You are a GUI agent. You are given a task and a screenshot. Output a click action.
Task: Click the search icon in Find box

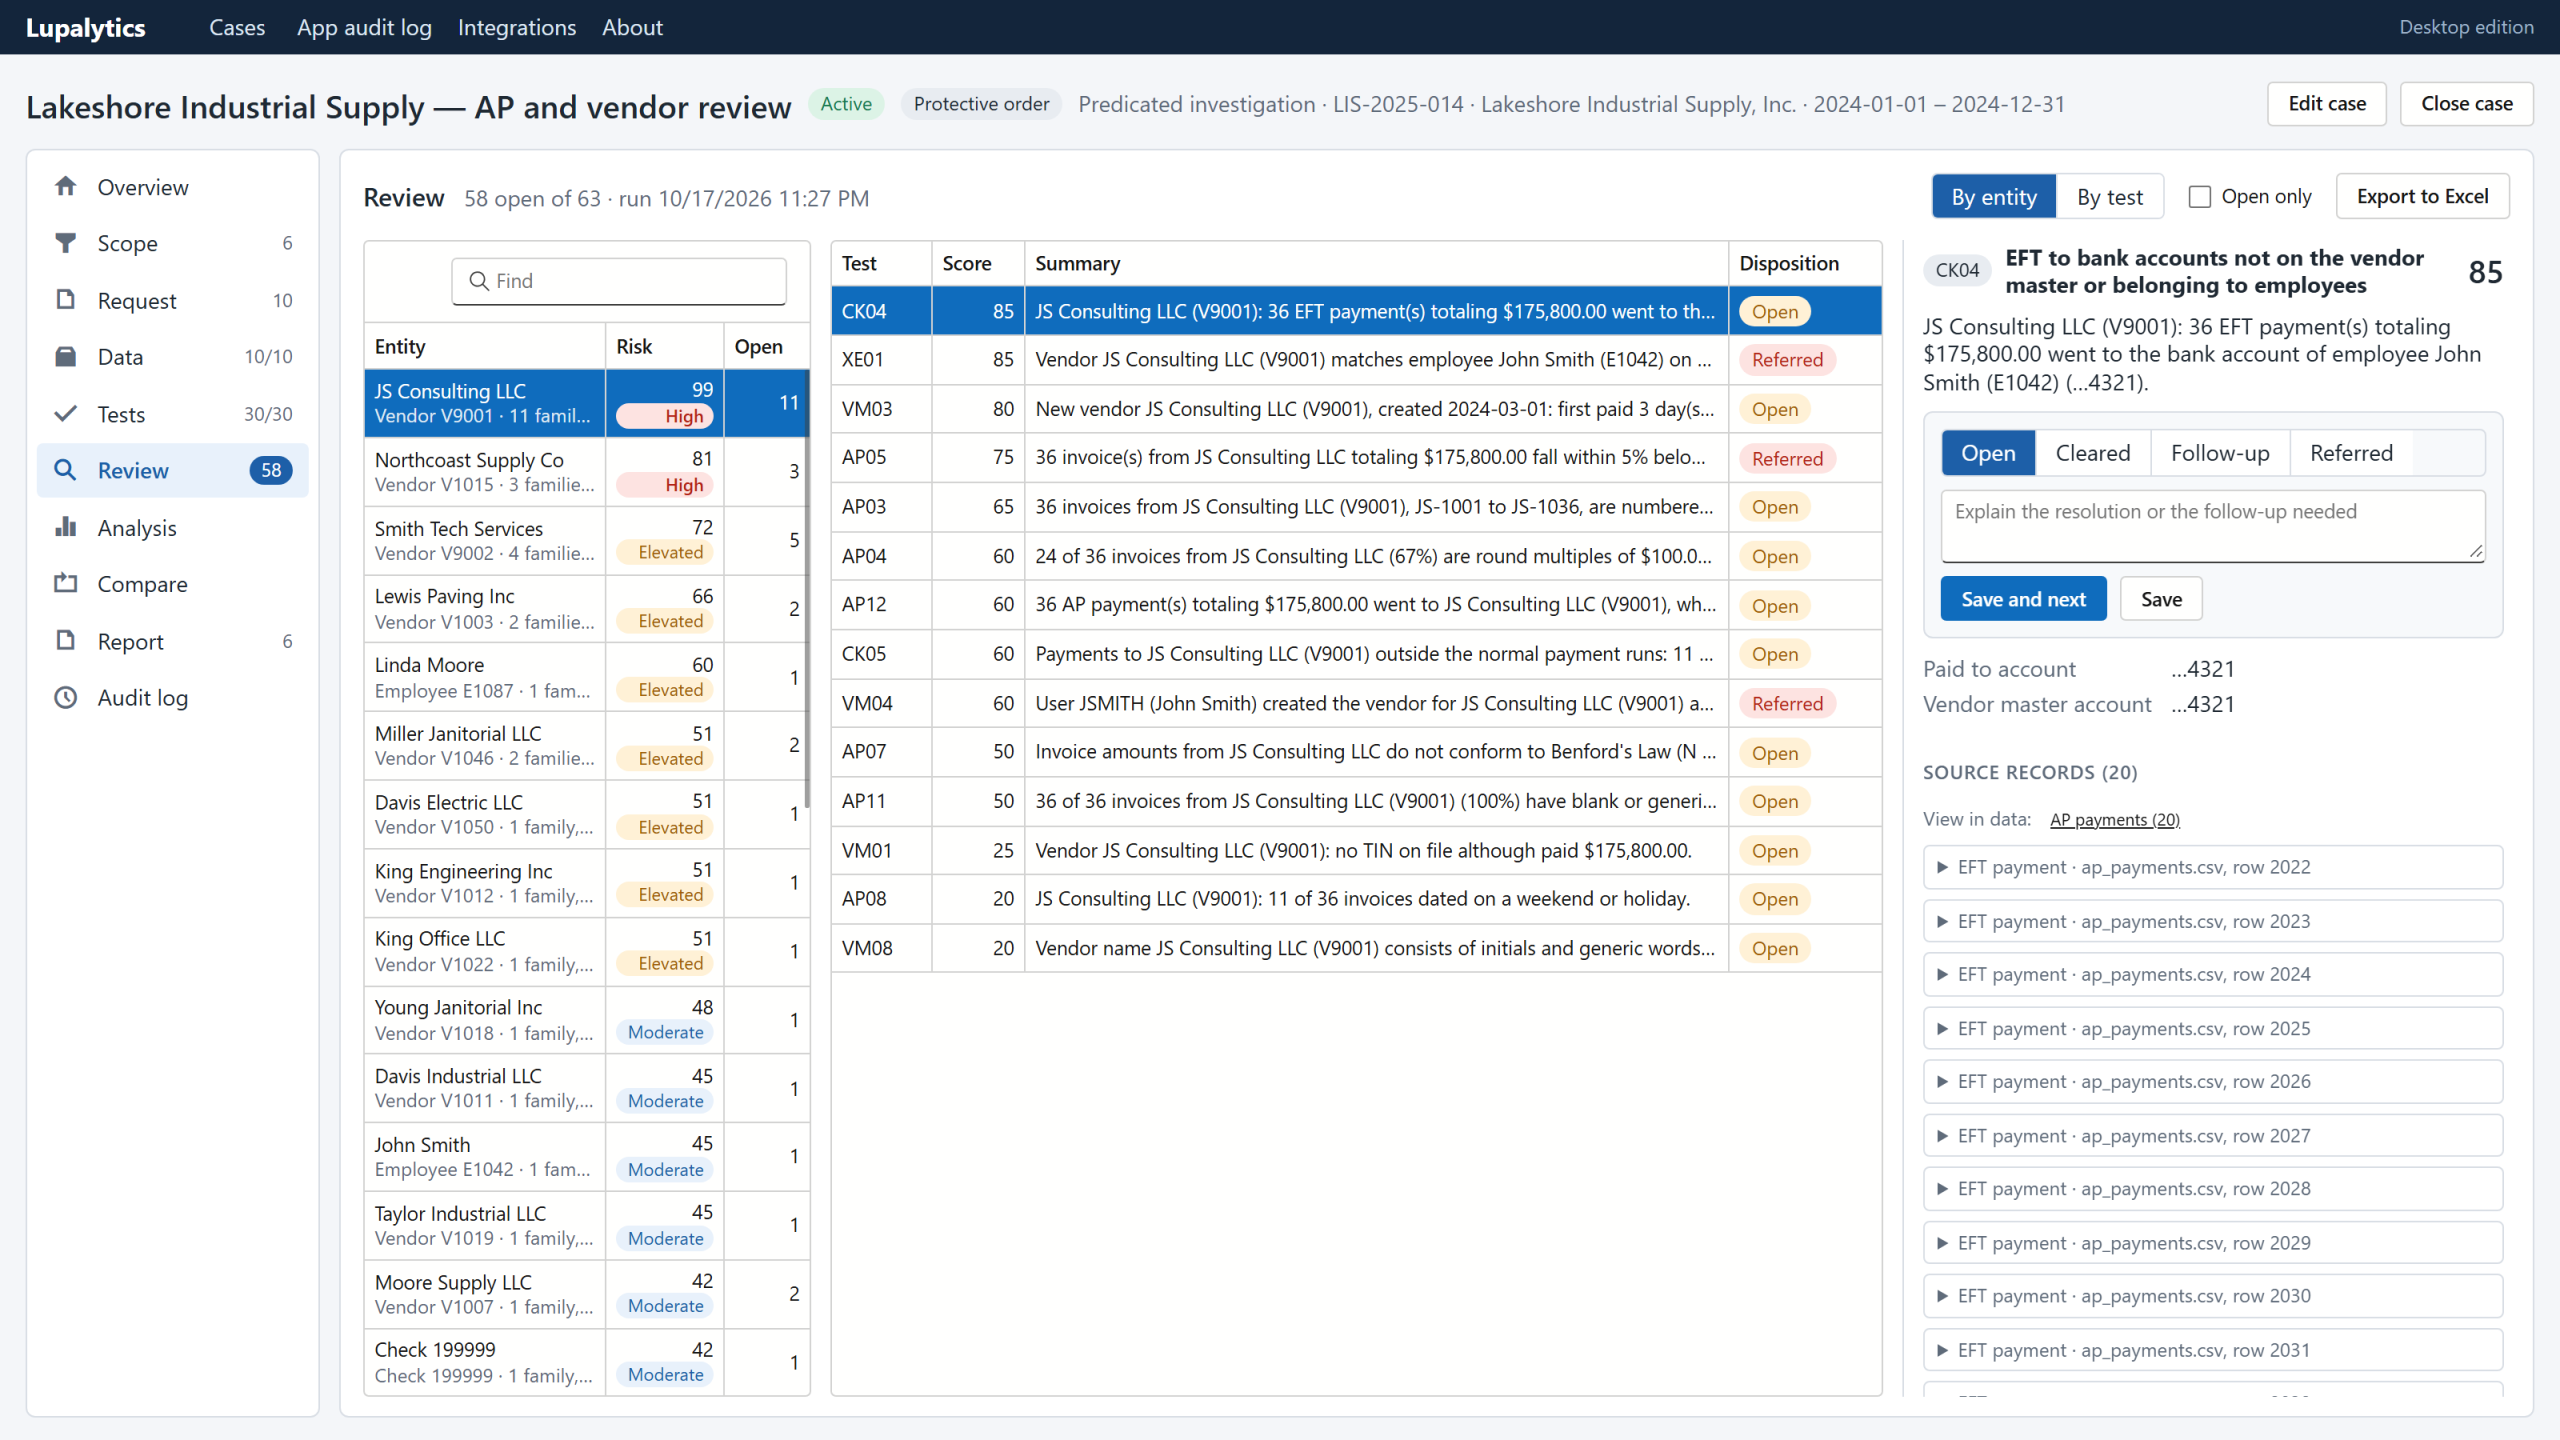click(x=479, y=281)
